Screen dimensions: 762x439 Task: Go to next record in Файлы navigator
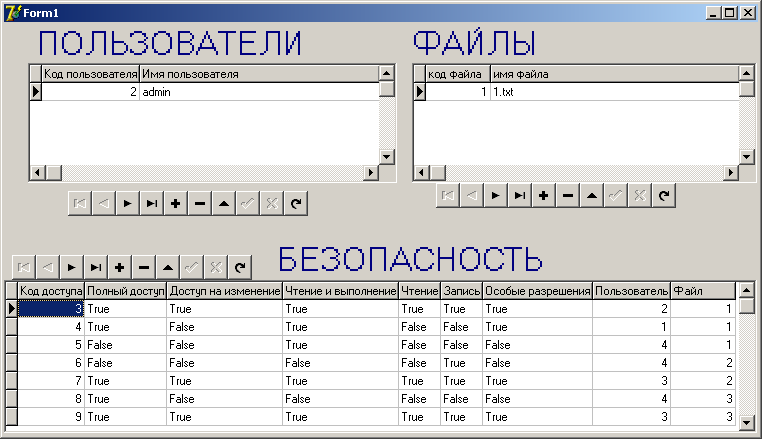click(496, 195)
